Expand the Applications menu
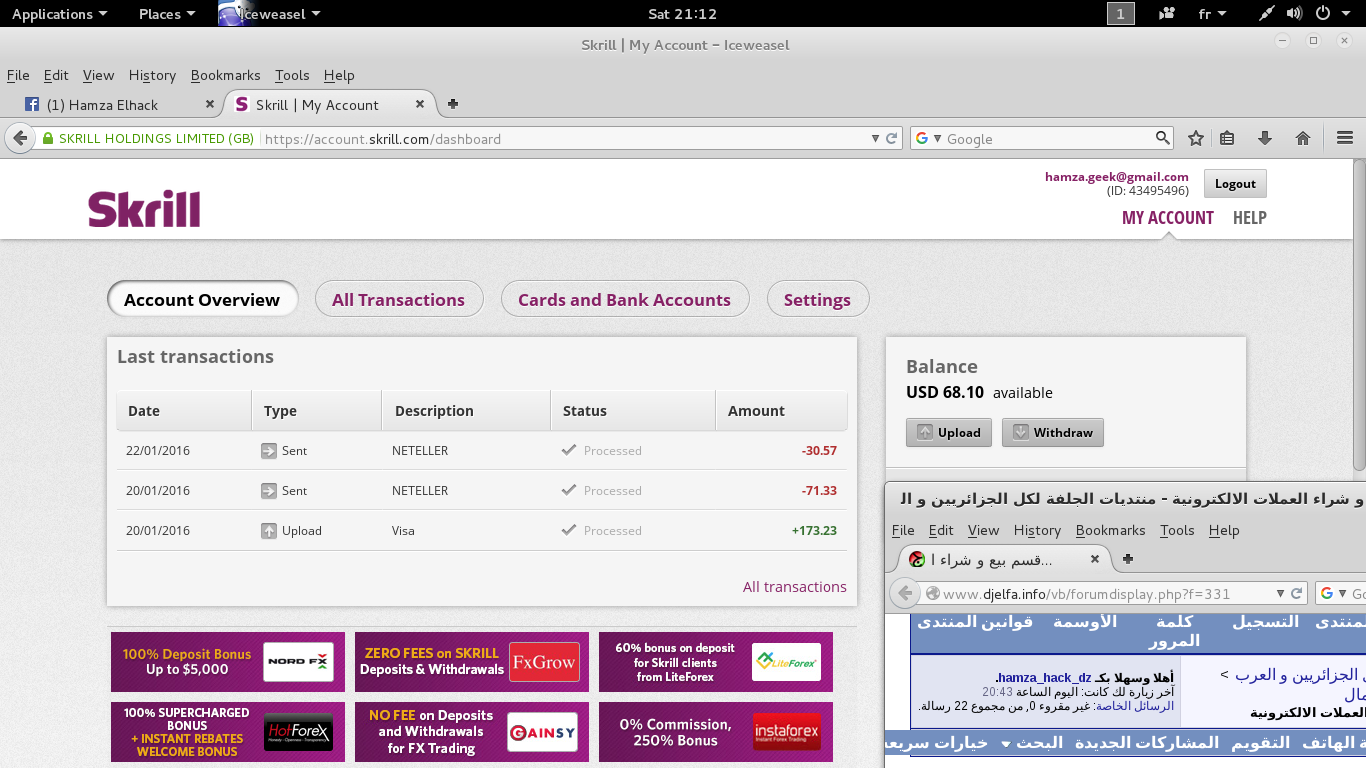Image resolution: width=1366 pixels, height=768 pixels. pyautogui.click(x=59, y=14)
